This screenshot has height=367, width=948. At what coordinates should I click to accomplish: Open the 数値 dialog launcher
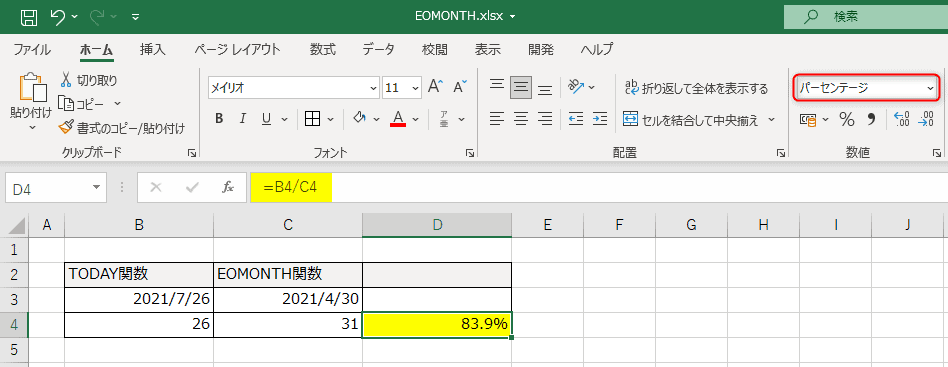pyautogui.click(x=938, y=154)
